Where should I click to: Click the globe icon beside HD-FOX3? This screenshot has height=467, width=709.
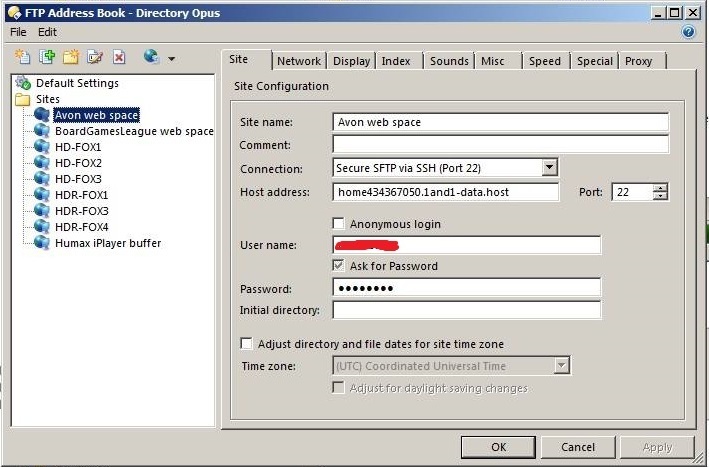(x=42, y=179)
